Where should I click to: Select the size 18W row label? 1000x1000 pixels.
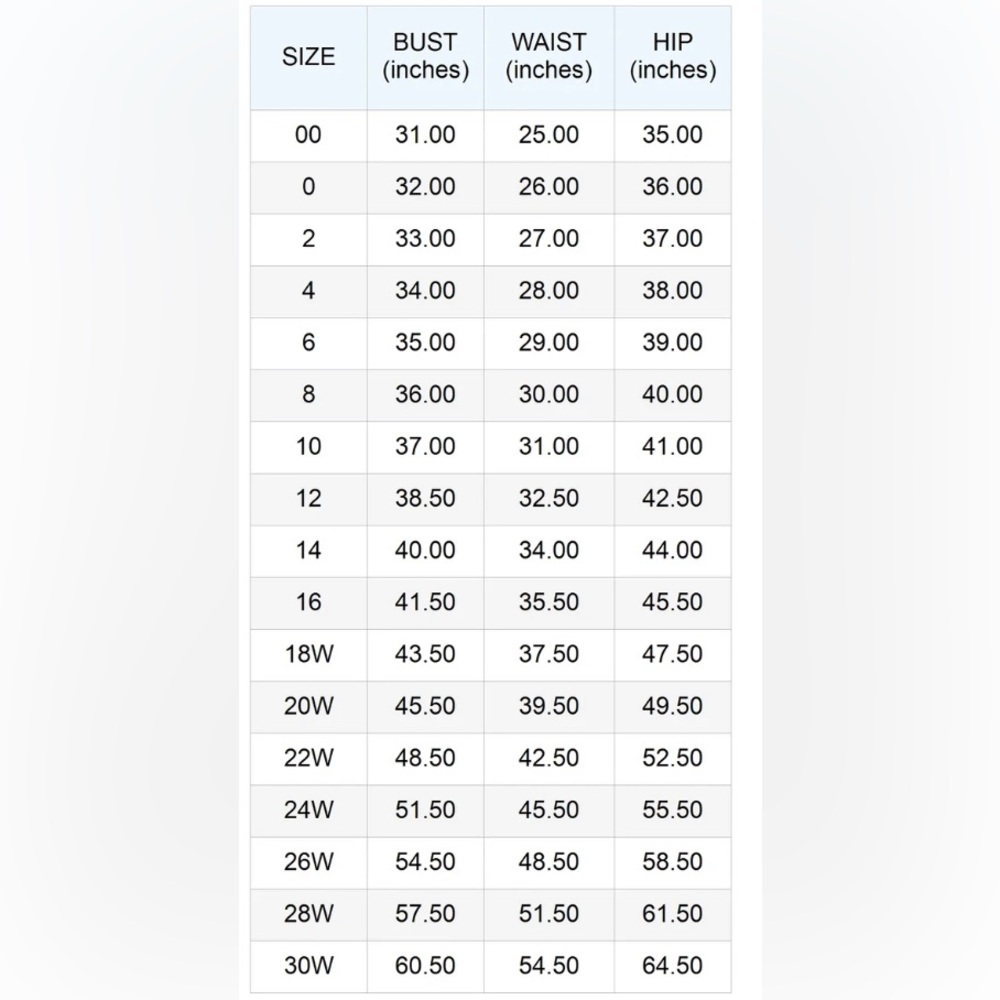coord(309,654)
